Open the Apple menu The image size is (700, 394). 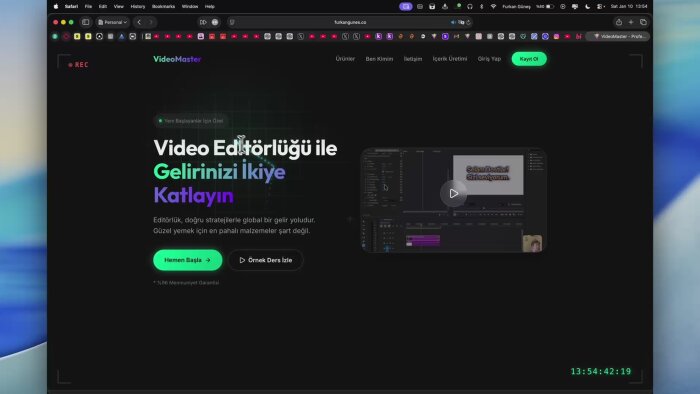(56, 6)
